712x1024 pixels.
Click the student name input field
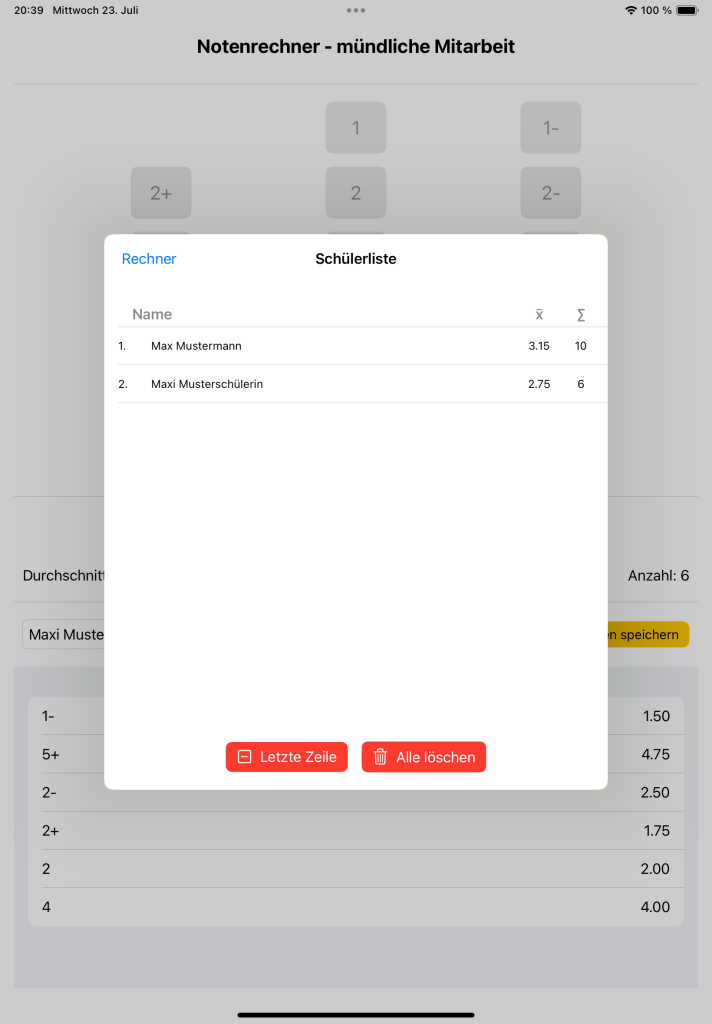pyautogui.click(x=63, y=634)
